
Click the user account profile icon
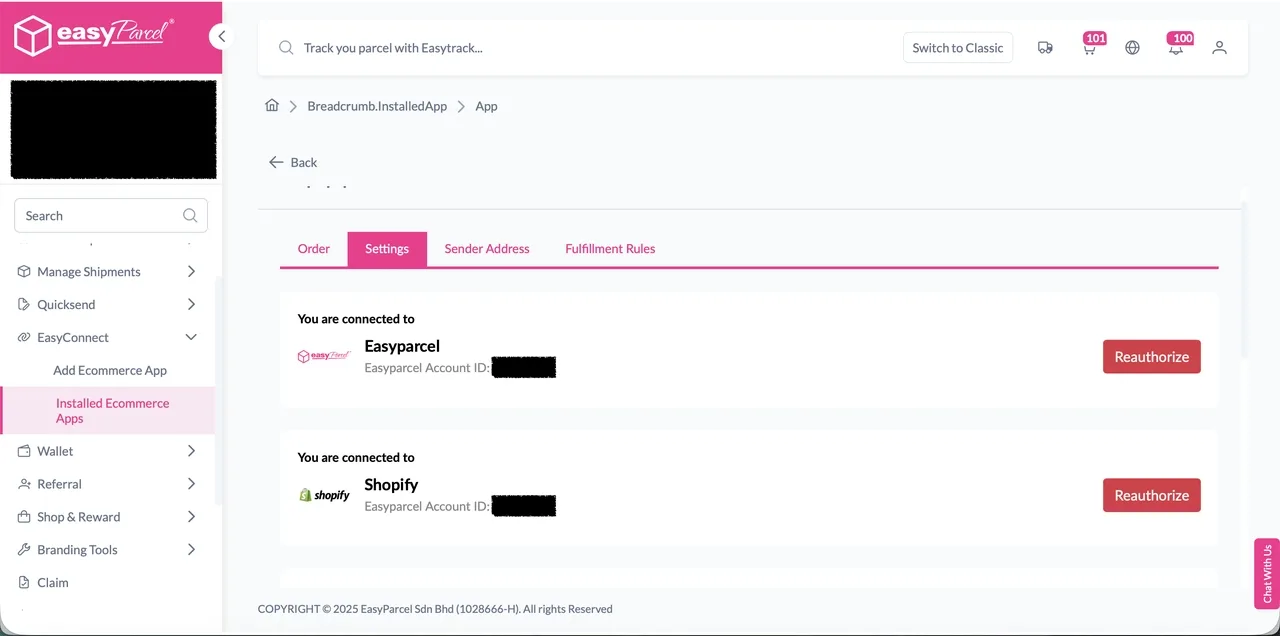[x=1219, y=47]
